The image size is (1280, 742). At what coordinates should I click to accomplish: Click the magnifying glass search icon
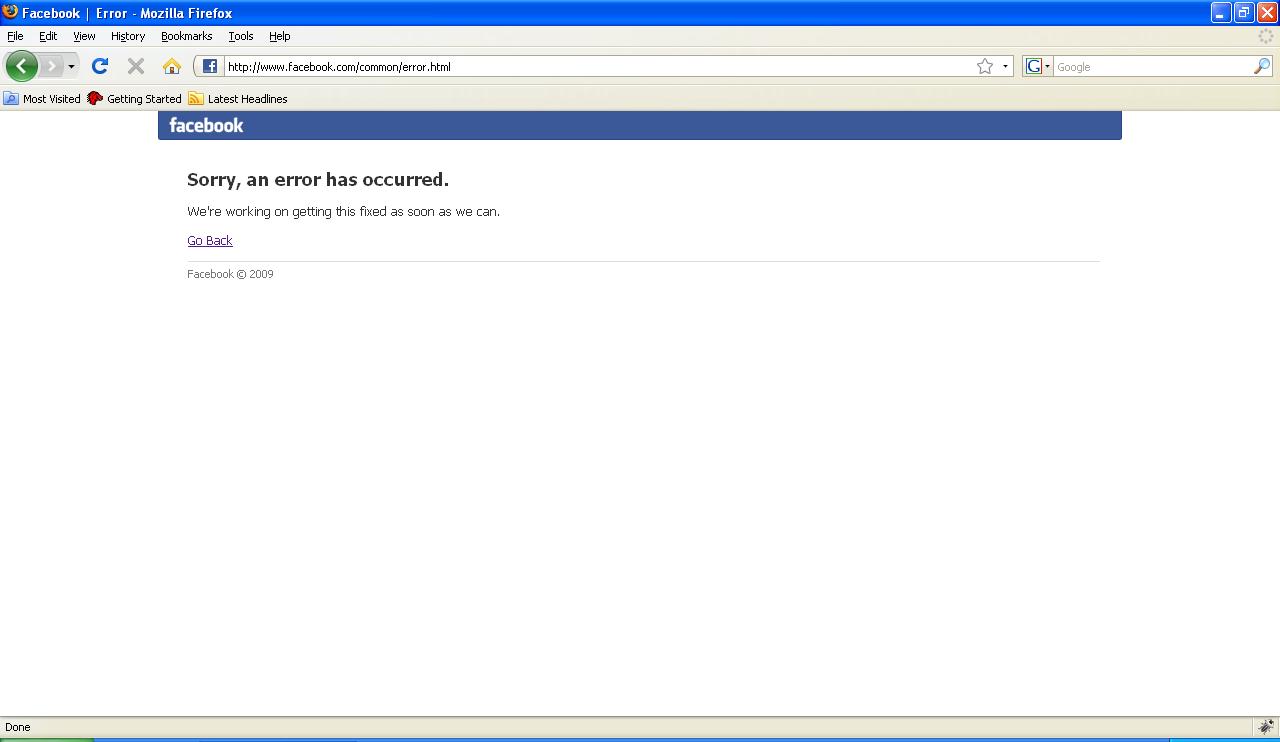[1262, 66]
